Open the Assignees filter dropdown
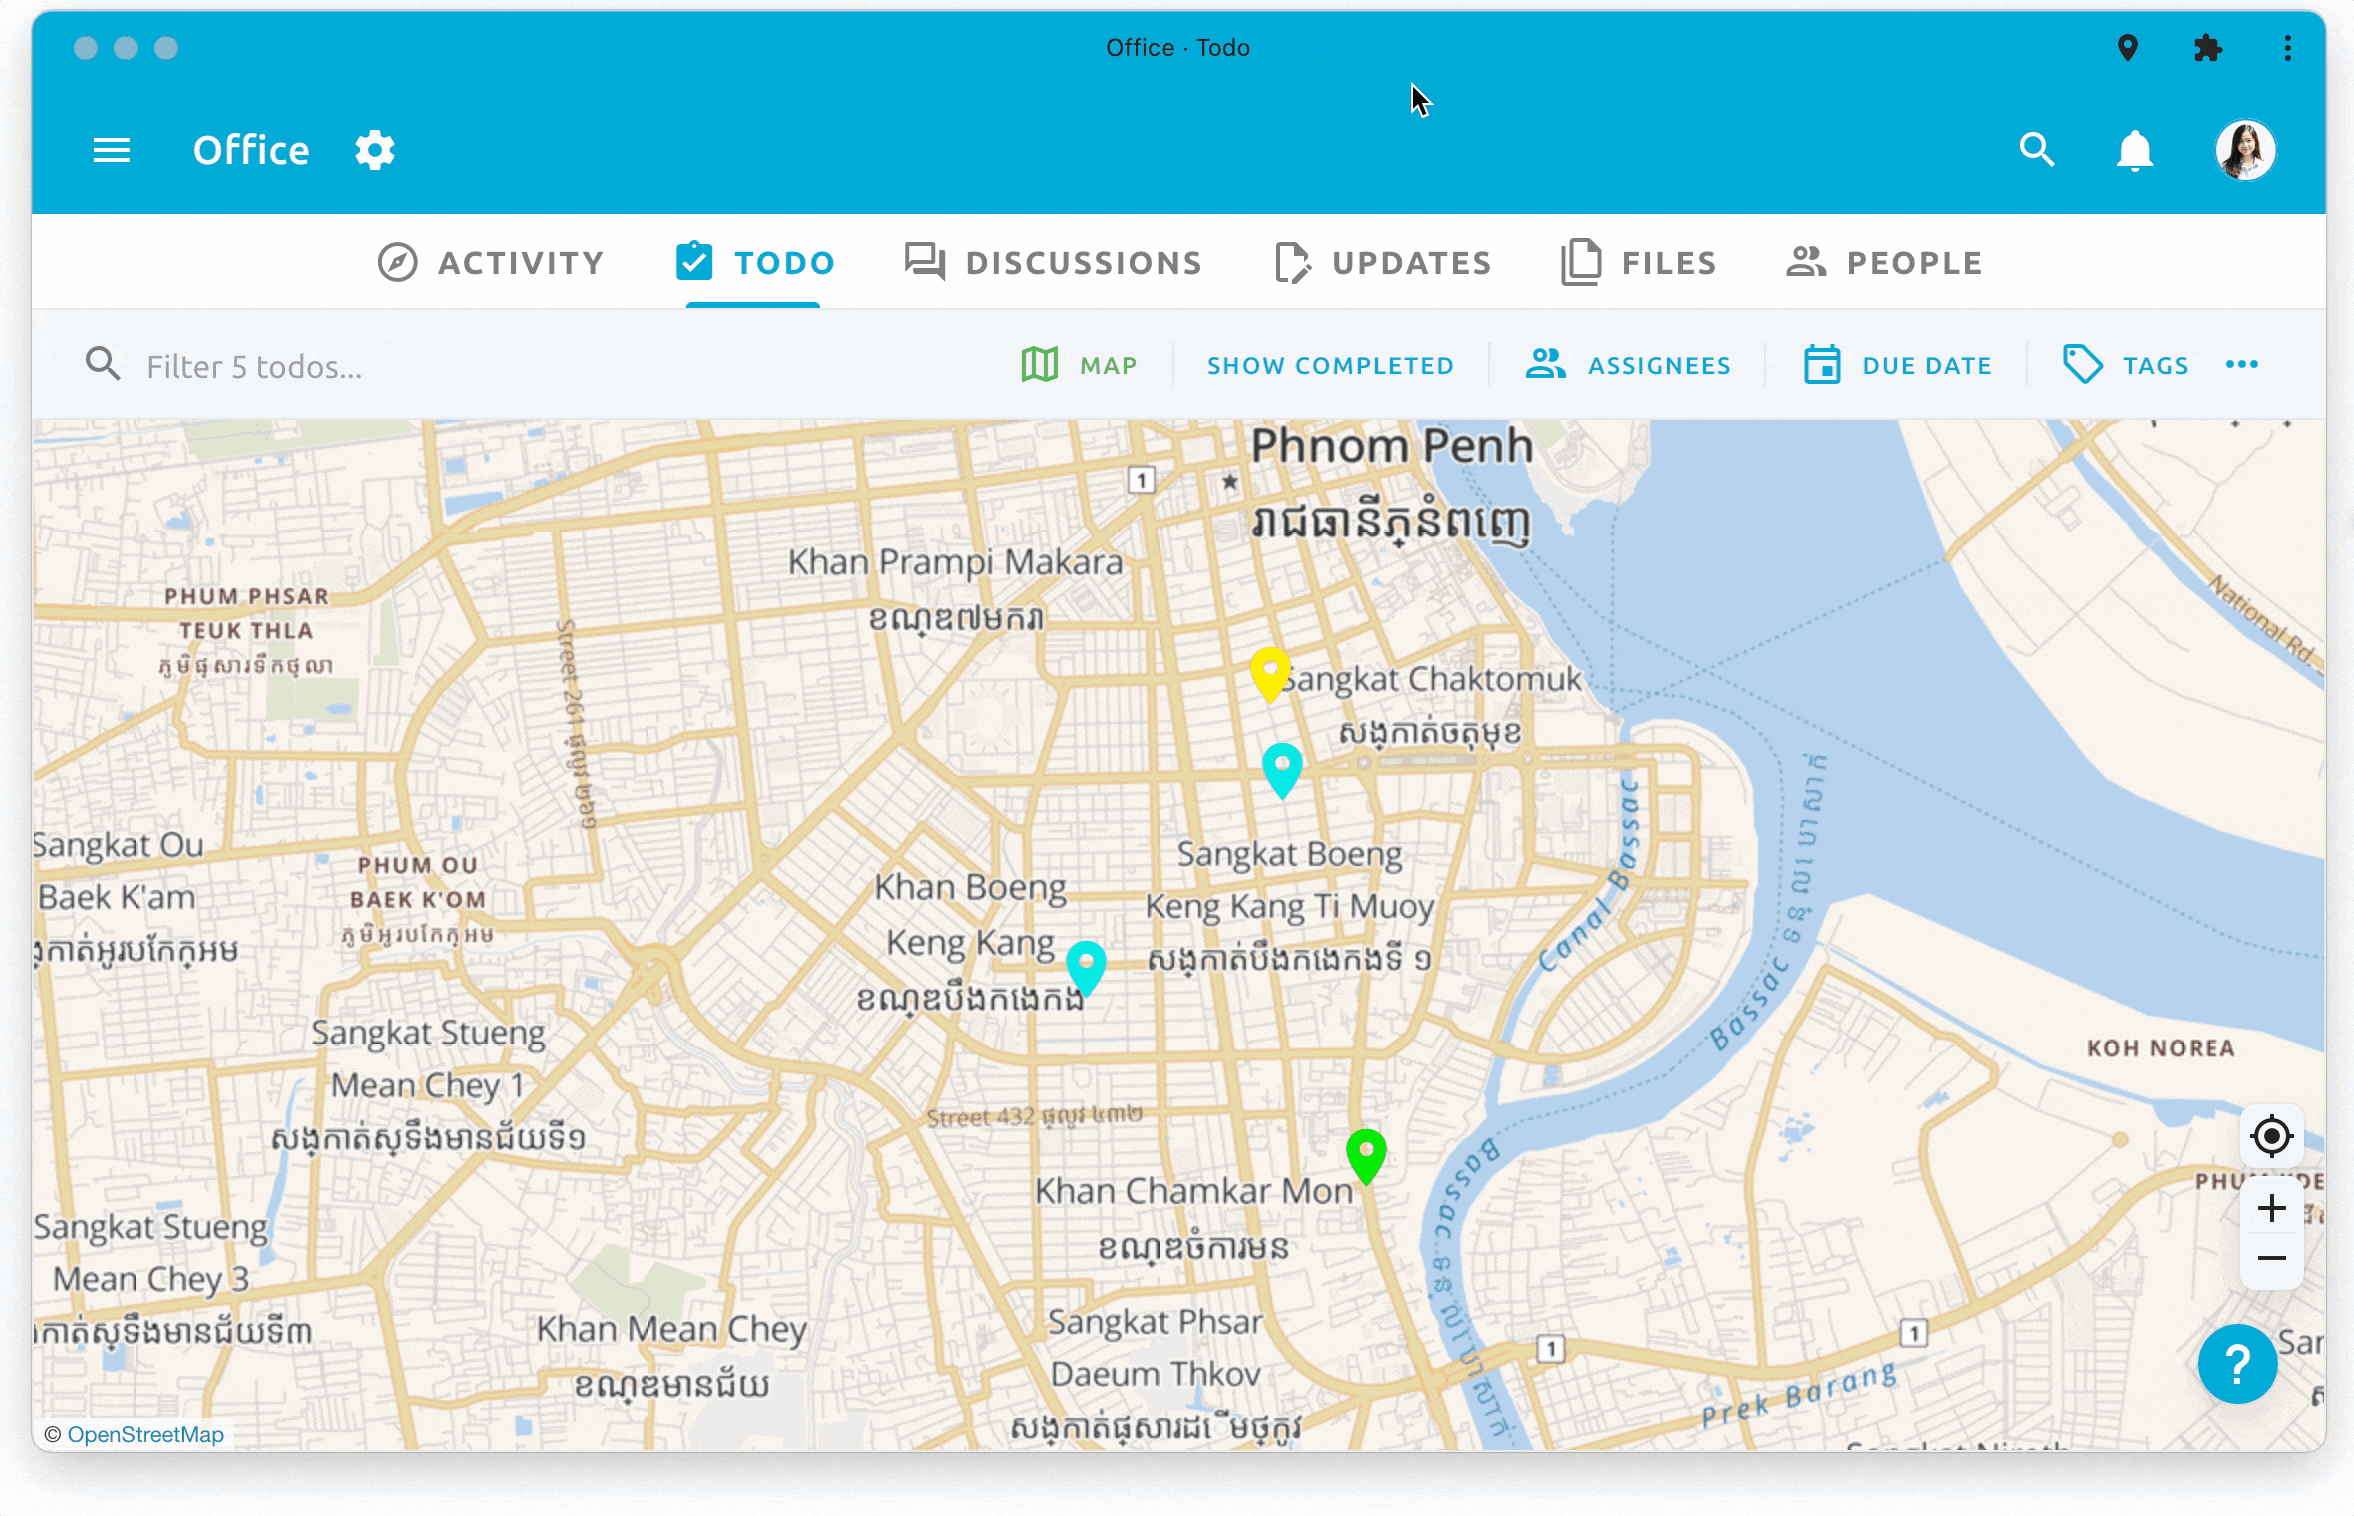This screenshot has width=2354, height=1516. point(1627,365)
